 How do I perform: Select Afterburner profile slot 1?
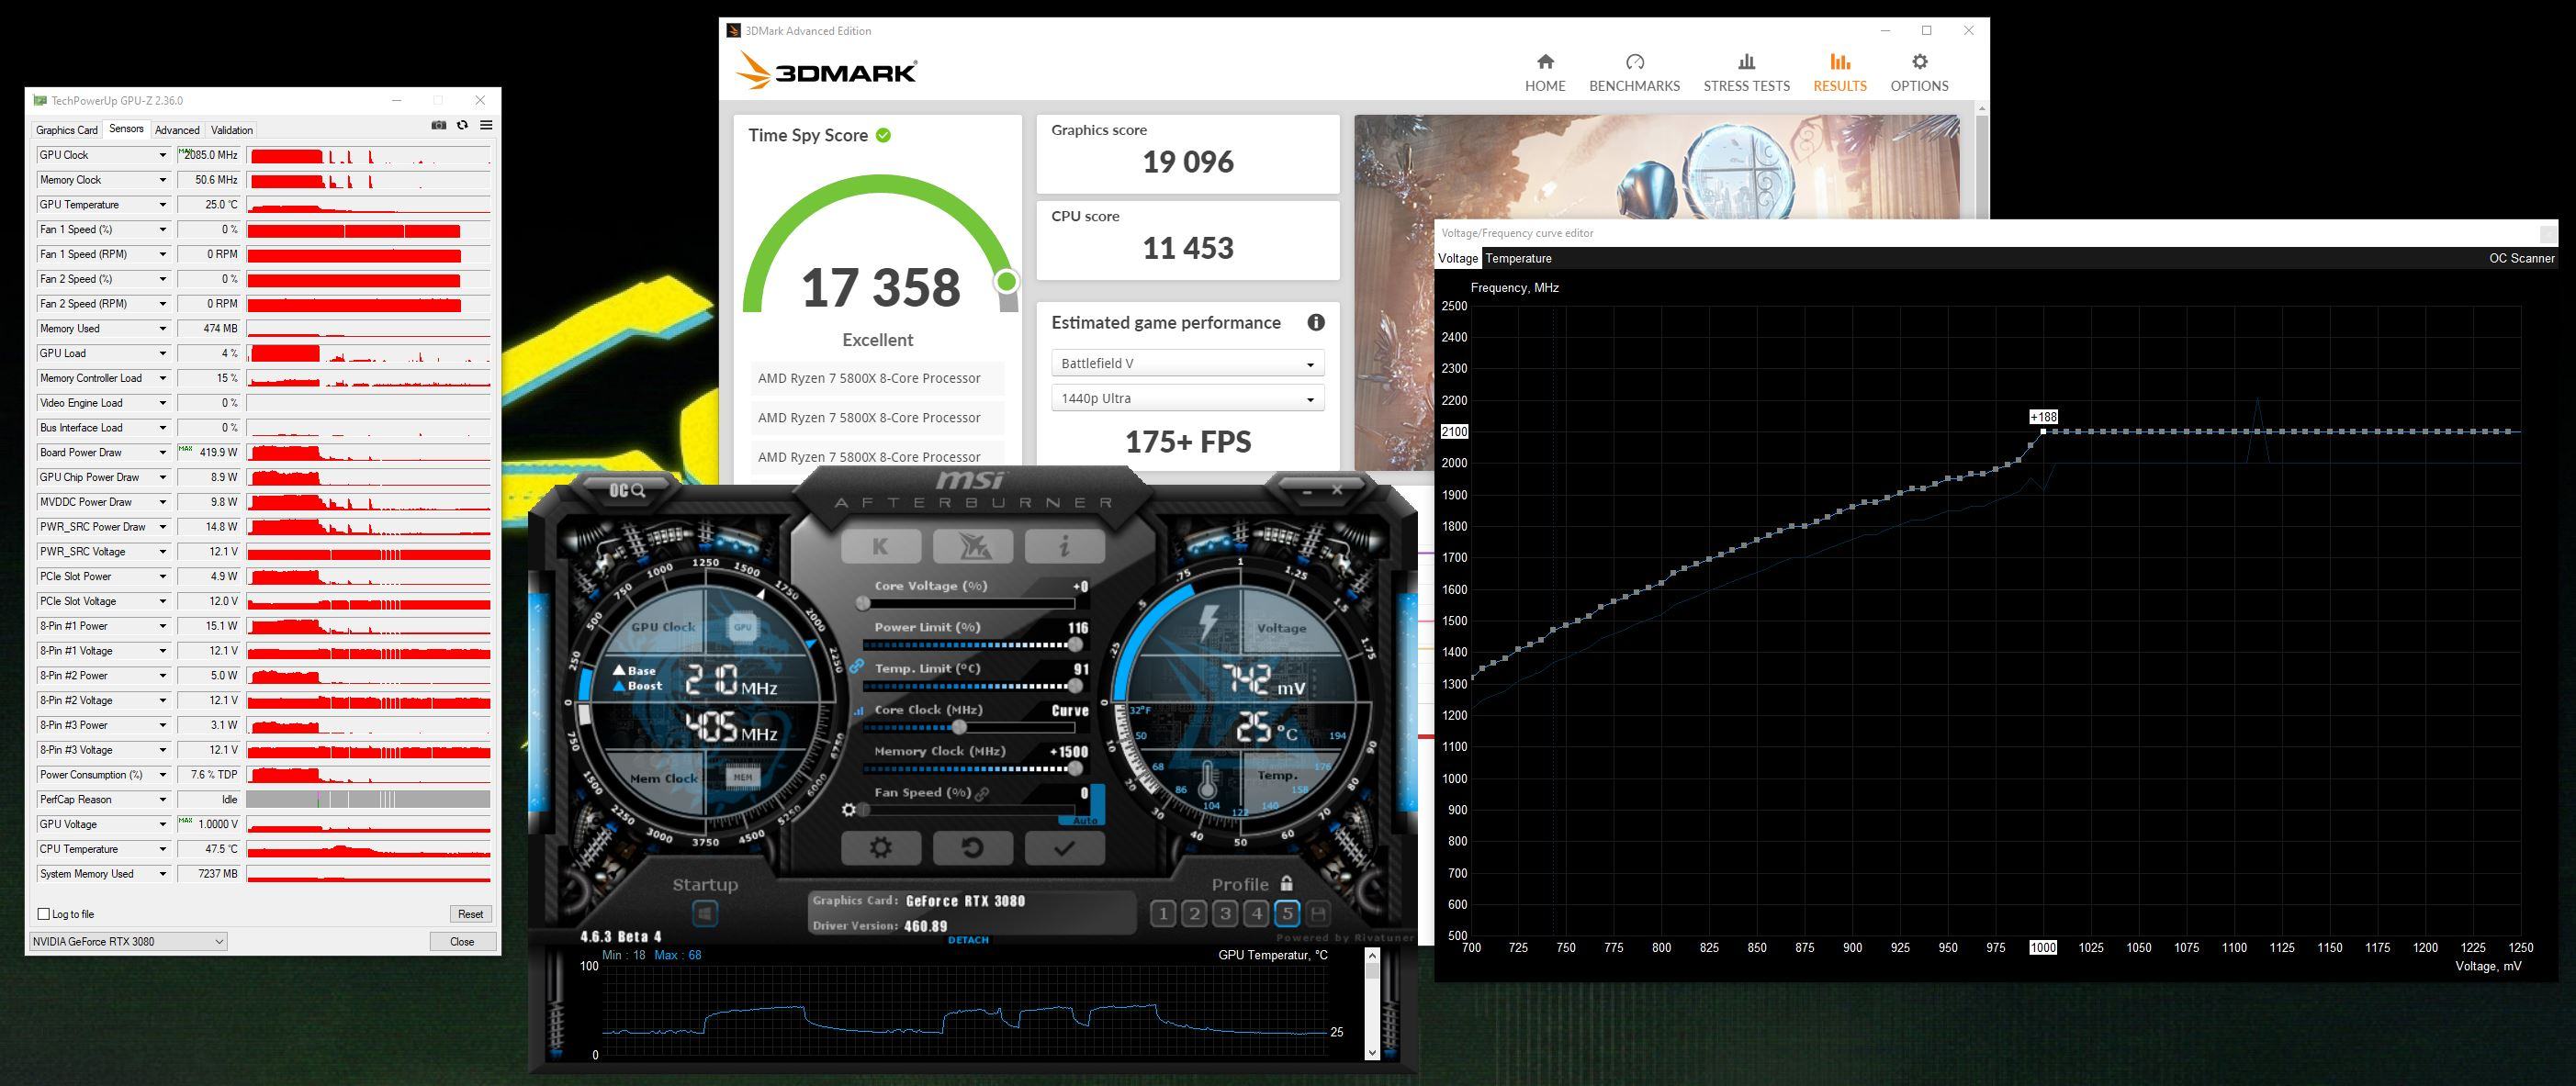pos(1162,913)
